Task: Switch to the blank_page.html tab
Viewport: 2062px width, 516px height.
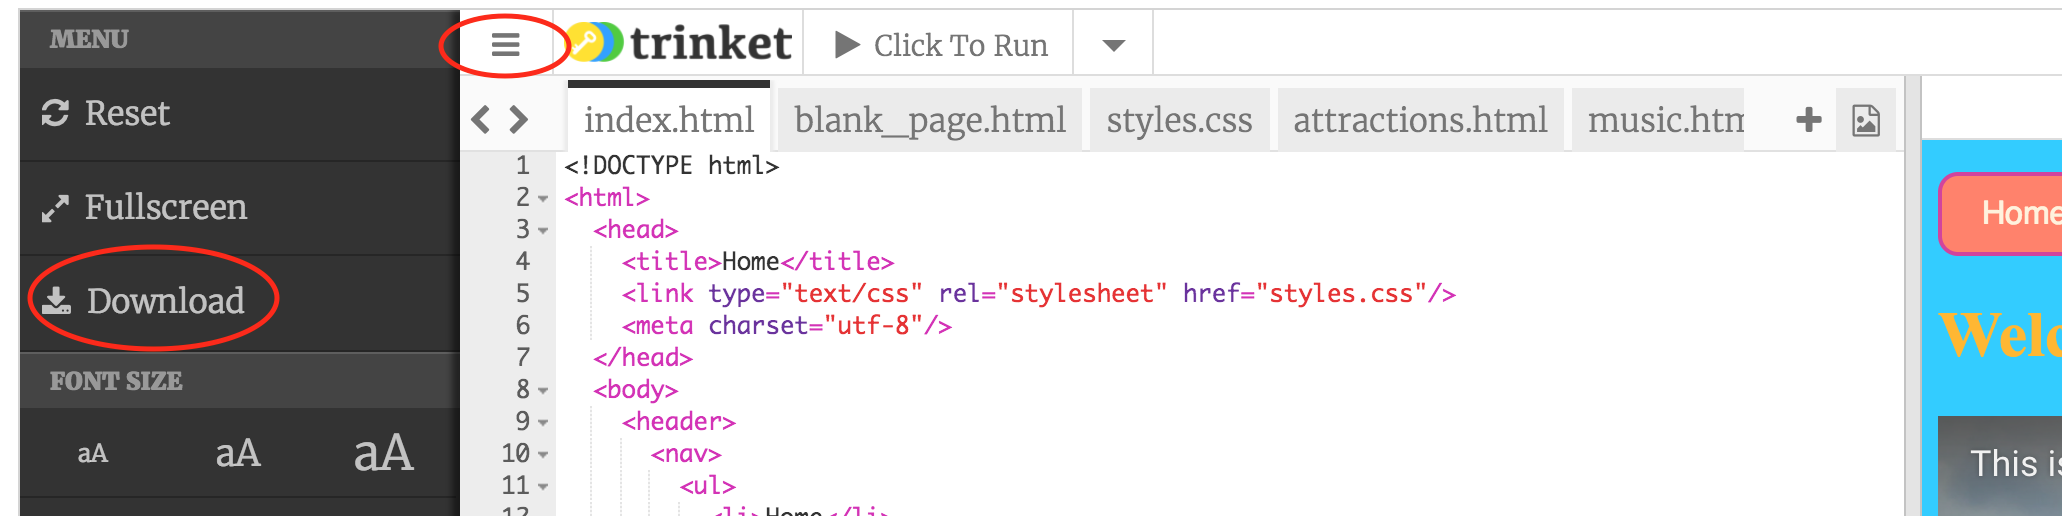Action: [929, 120]
